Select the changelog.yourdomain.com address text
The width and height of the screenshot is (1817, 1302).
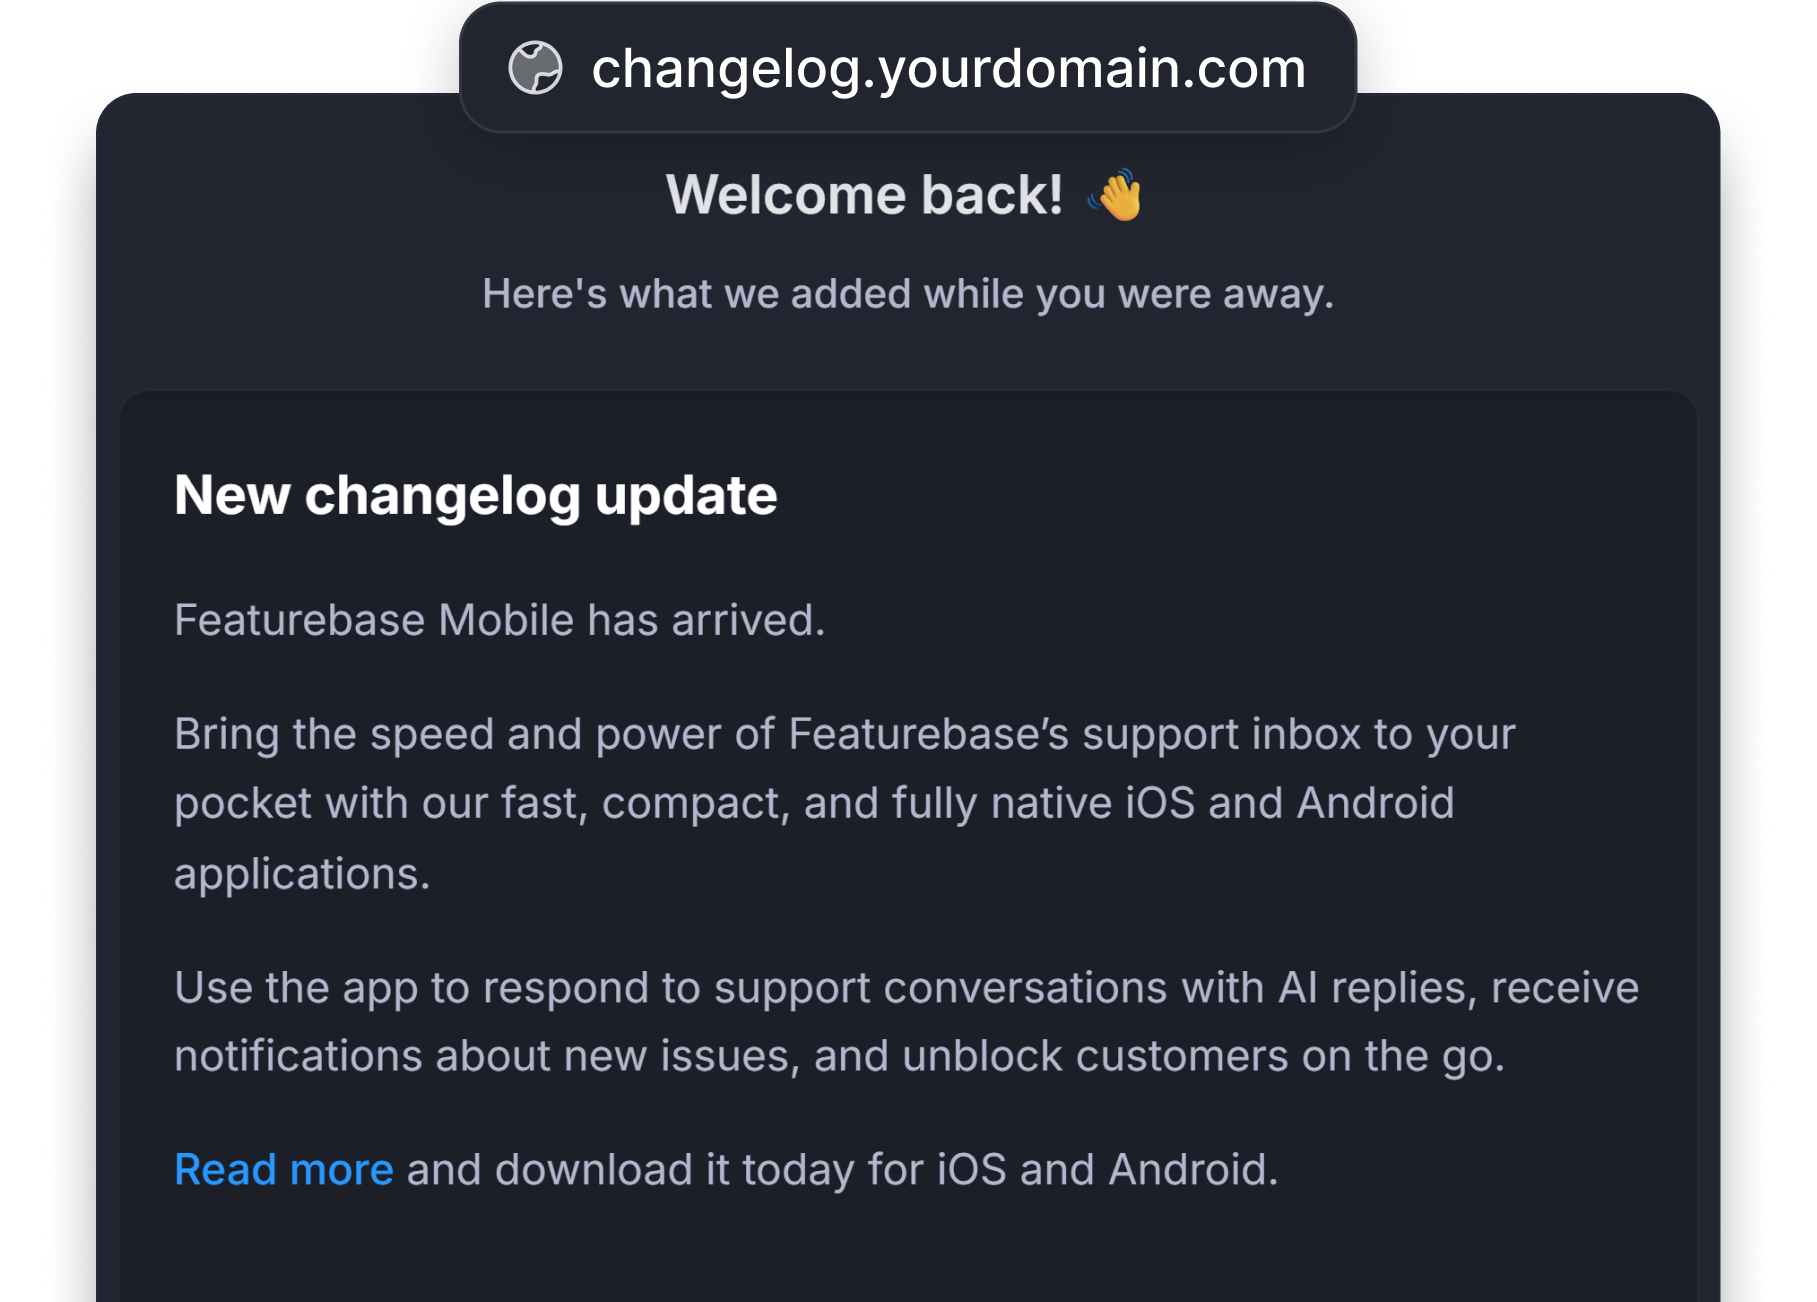[x=948, y=68]
